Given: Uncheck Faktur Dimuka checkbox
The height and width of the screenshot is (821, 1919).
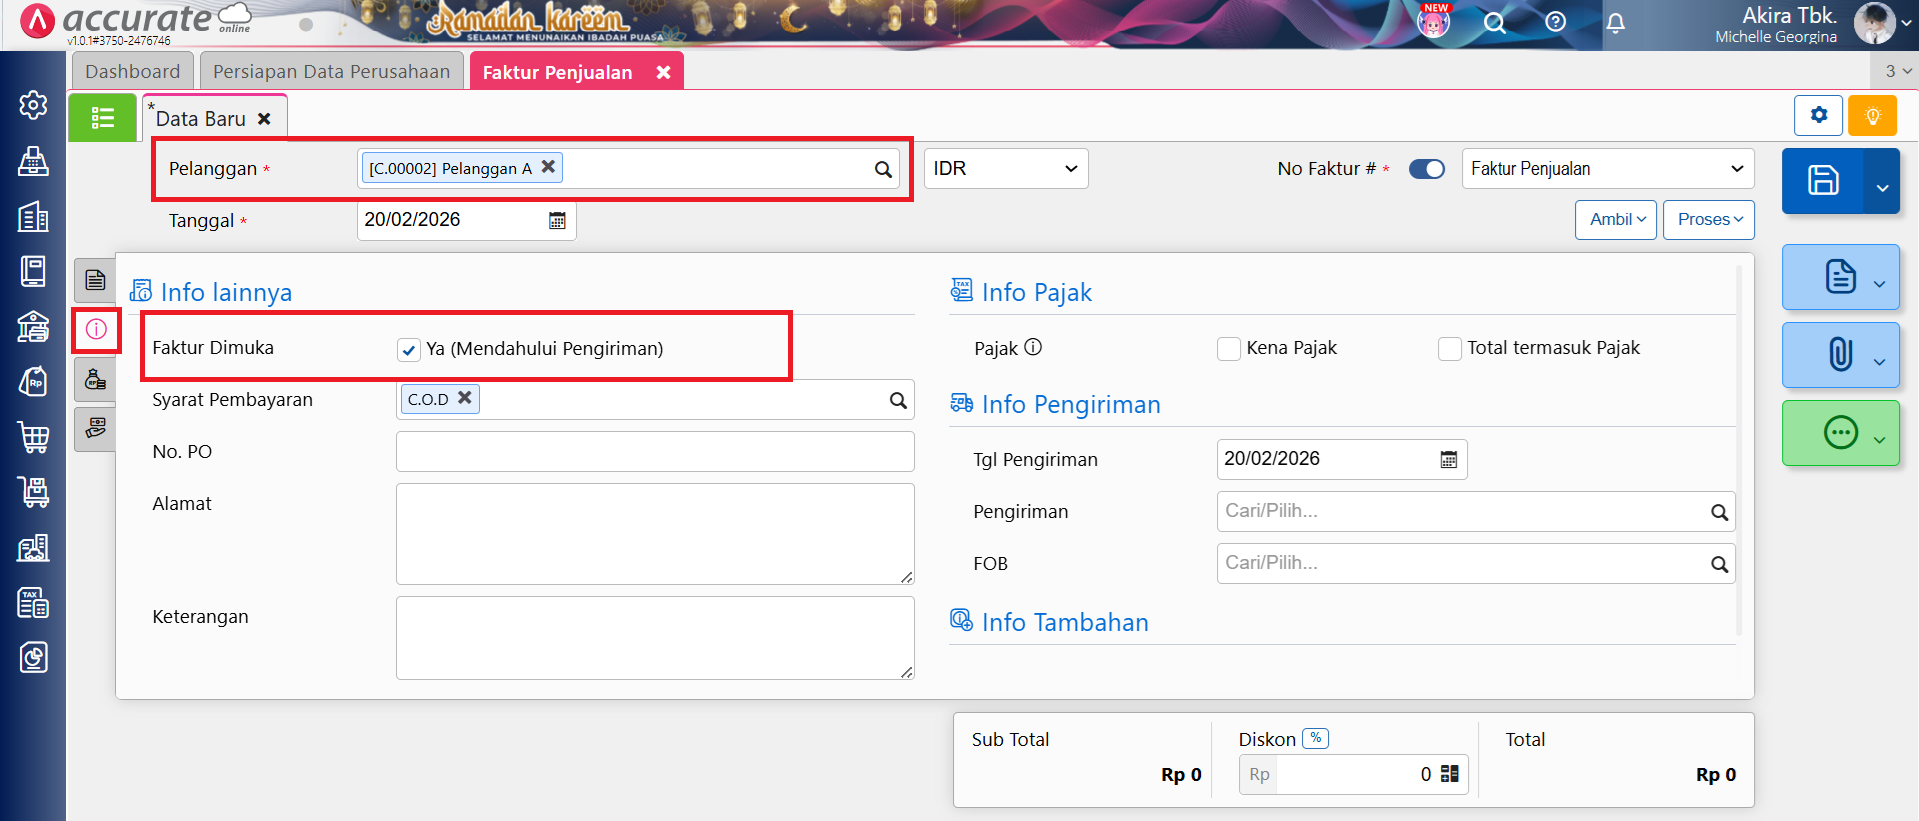Looking at the screenshot, I should pyautogui.click(x=408, y=349).
